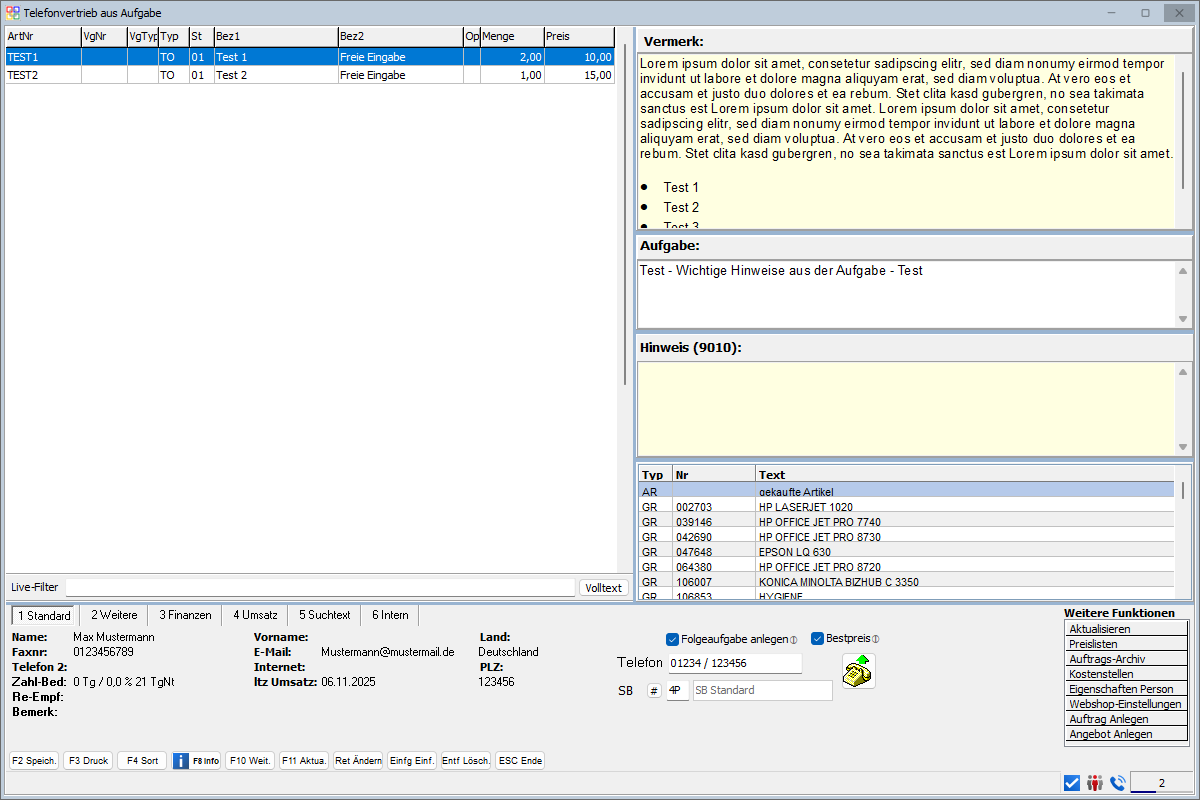Click into the Live-Filter input field

point(320,588)
